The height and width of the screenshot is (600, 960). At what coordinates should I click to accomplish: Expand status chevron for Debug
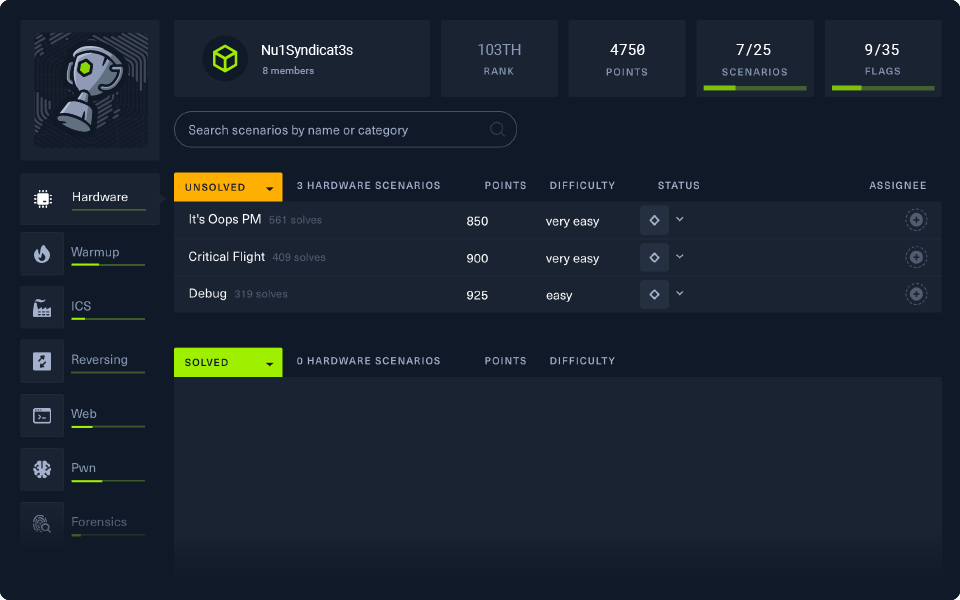pos(680,293)
